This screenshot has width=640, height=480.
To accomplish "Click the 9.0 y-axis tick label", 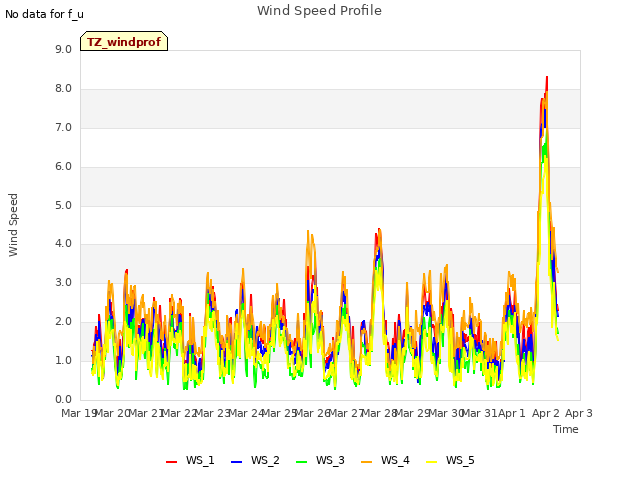I will tap(63, 49).
